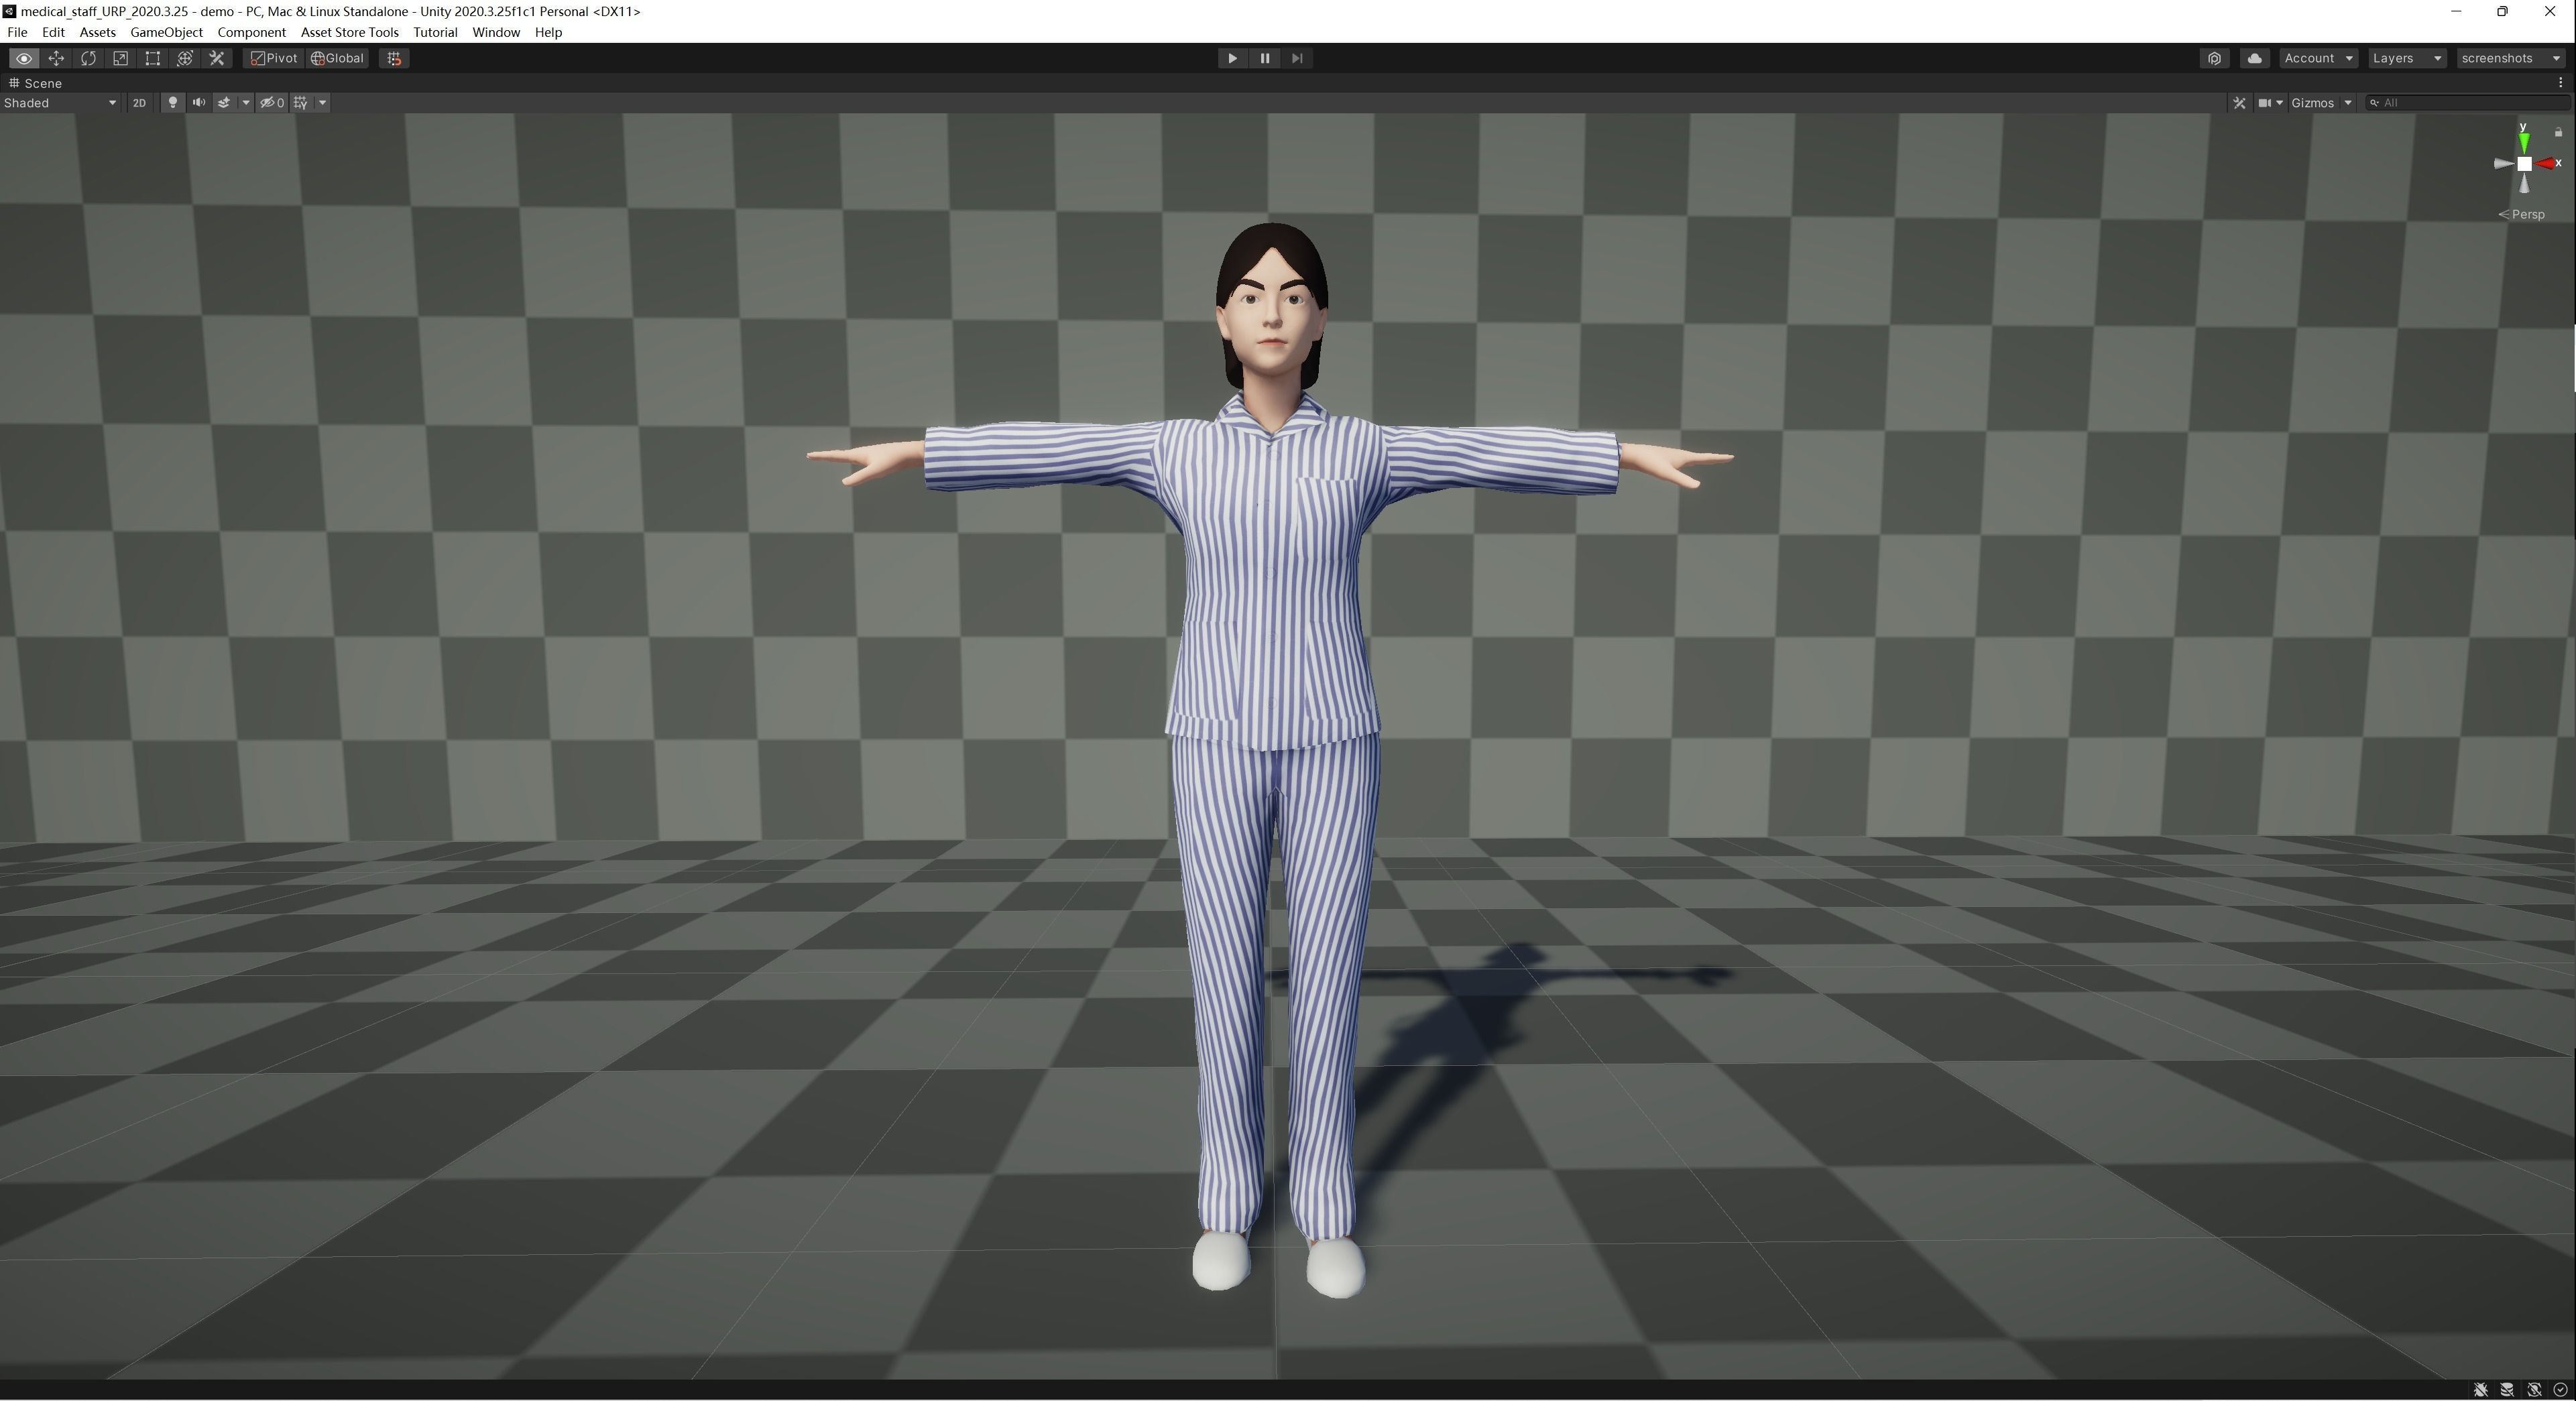Viewport: 2576px width, 1401px height.
Task: Click the Pause button
Action: (x=1264, y=58)
